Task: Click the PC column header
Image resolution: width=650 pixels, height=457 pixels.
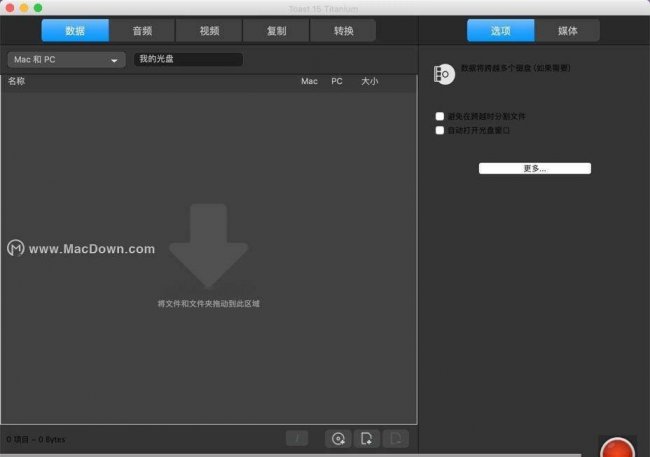Action: click(x=337, y=81)
